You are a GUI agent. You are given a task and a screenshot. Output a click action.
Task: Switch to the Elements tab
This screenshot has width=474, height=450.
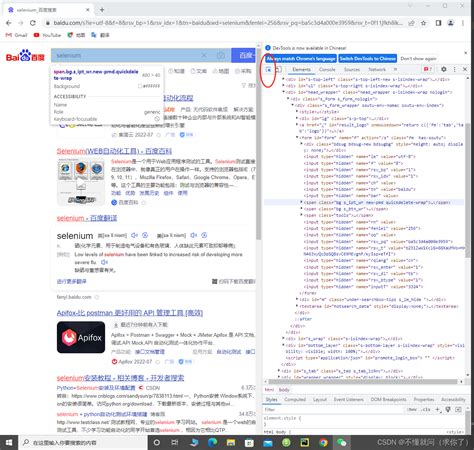tap(301, 69)
